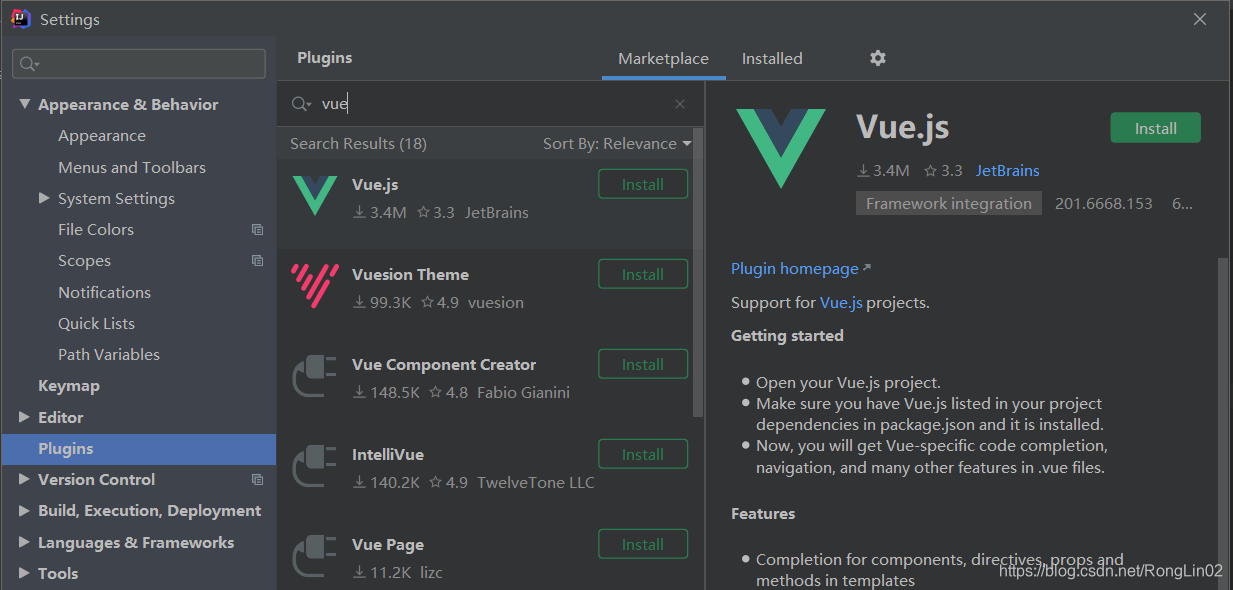Select Notifications settings

click(x=104, y=292)
